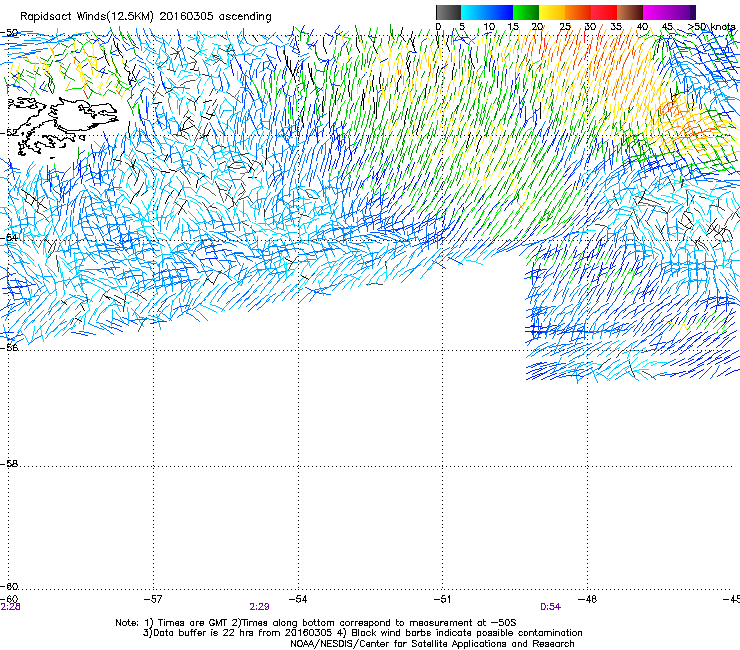Screen dimensions: 740x650
Task: Click legend value '30' under color bar
Action: (590, 27)
